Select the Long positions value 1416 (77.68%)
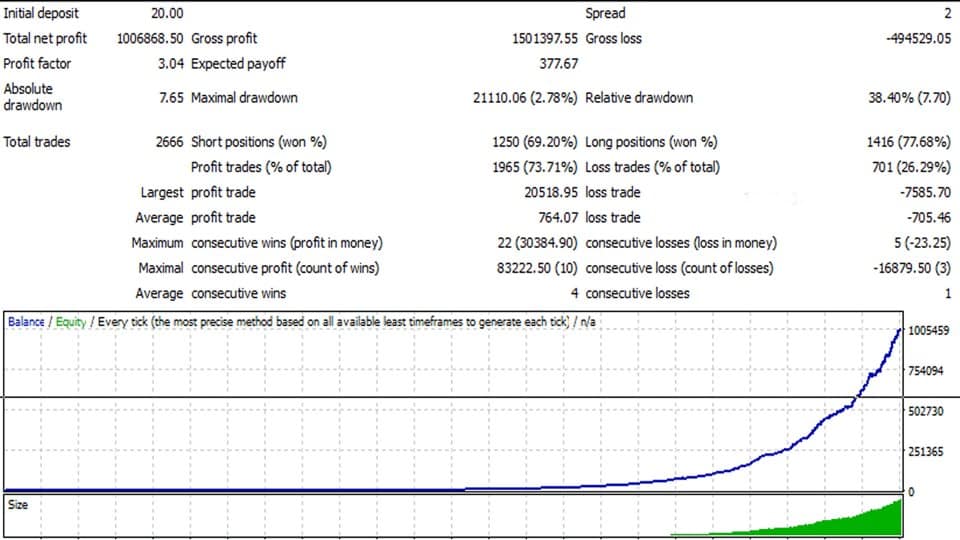 pos(908,142)
